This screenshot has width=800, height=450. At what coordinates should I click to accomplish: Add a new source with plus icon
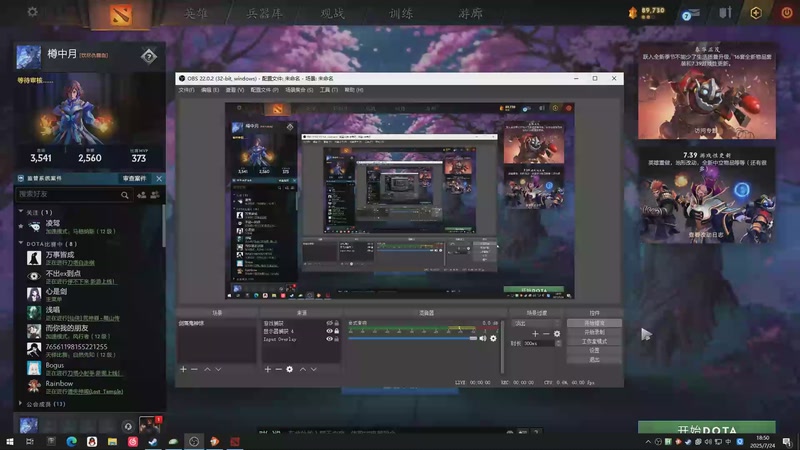coord(267,369)
